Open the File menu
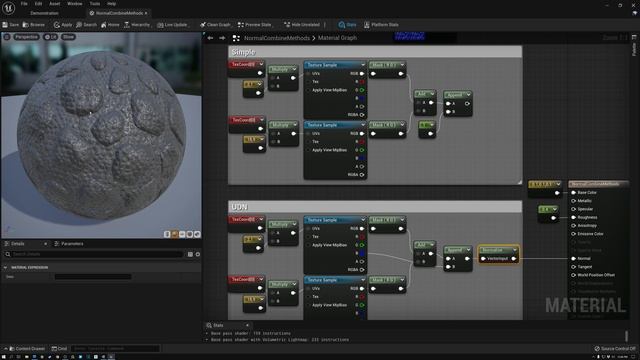Viewport: 640px width, 360px height. [x=24, y=3]
